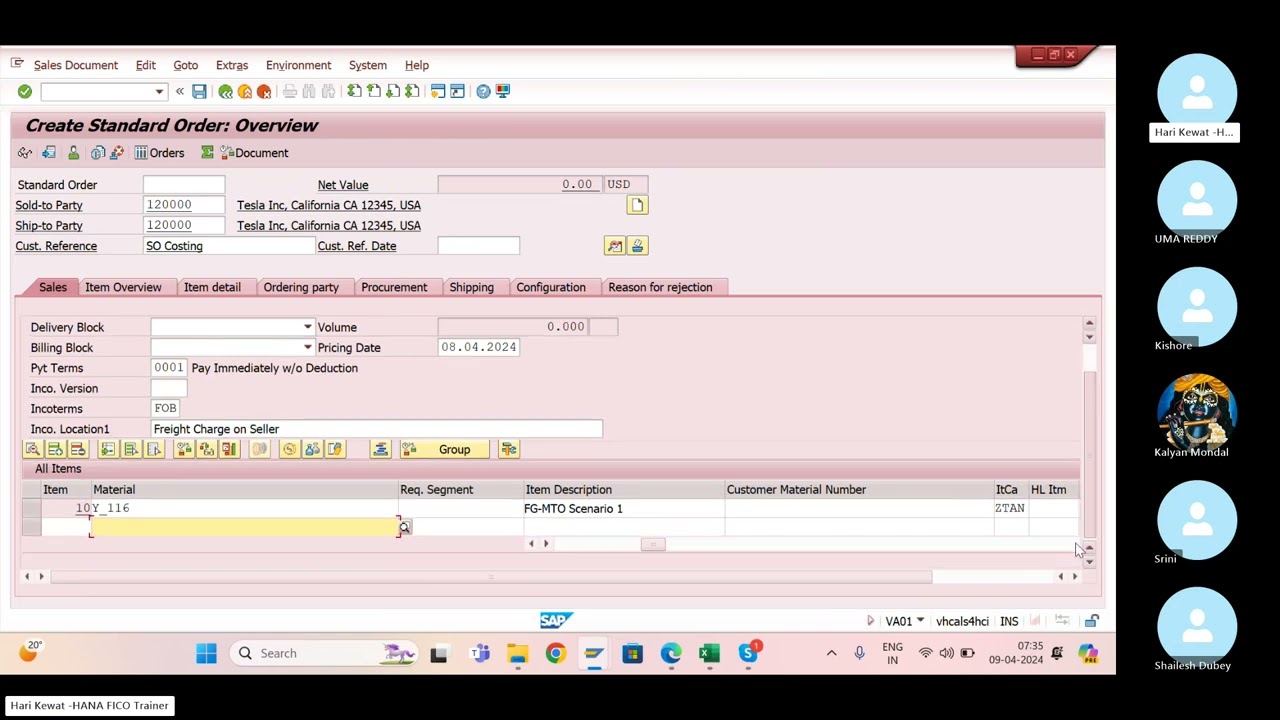Click the Inco. Version input field
This screenshot has height=720, width=1280.
pyautogui.click(x=169, y=388)
